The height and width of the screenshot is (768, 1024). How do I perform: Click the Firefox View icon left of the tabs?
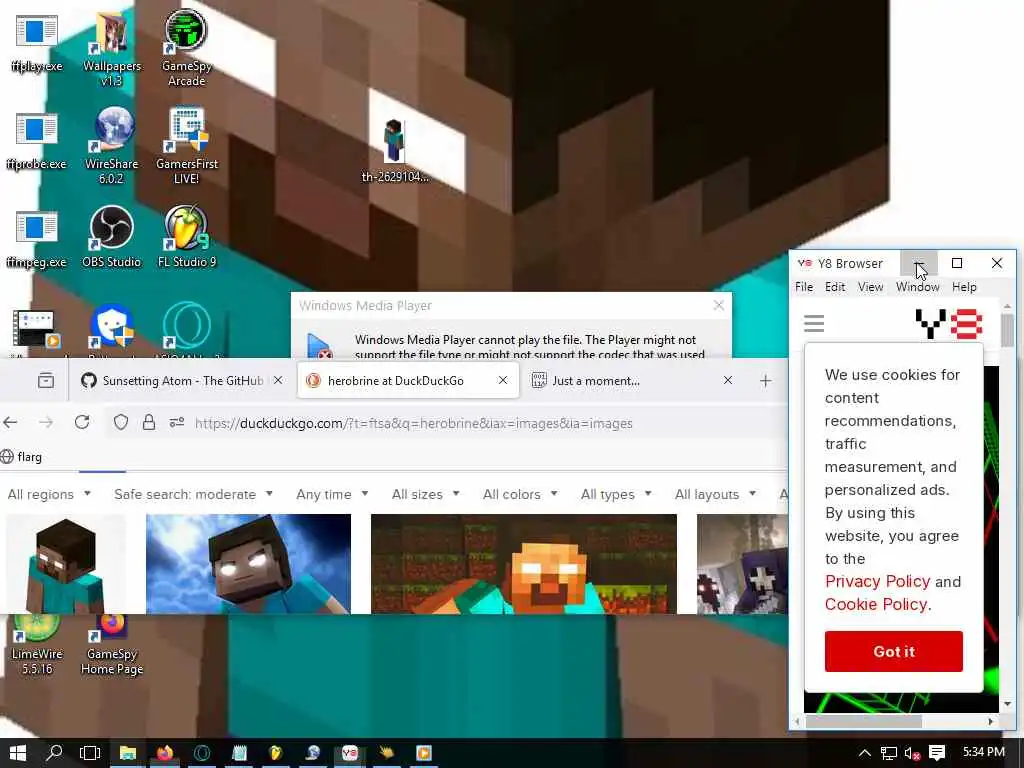coord(46,380)
